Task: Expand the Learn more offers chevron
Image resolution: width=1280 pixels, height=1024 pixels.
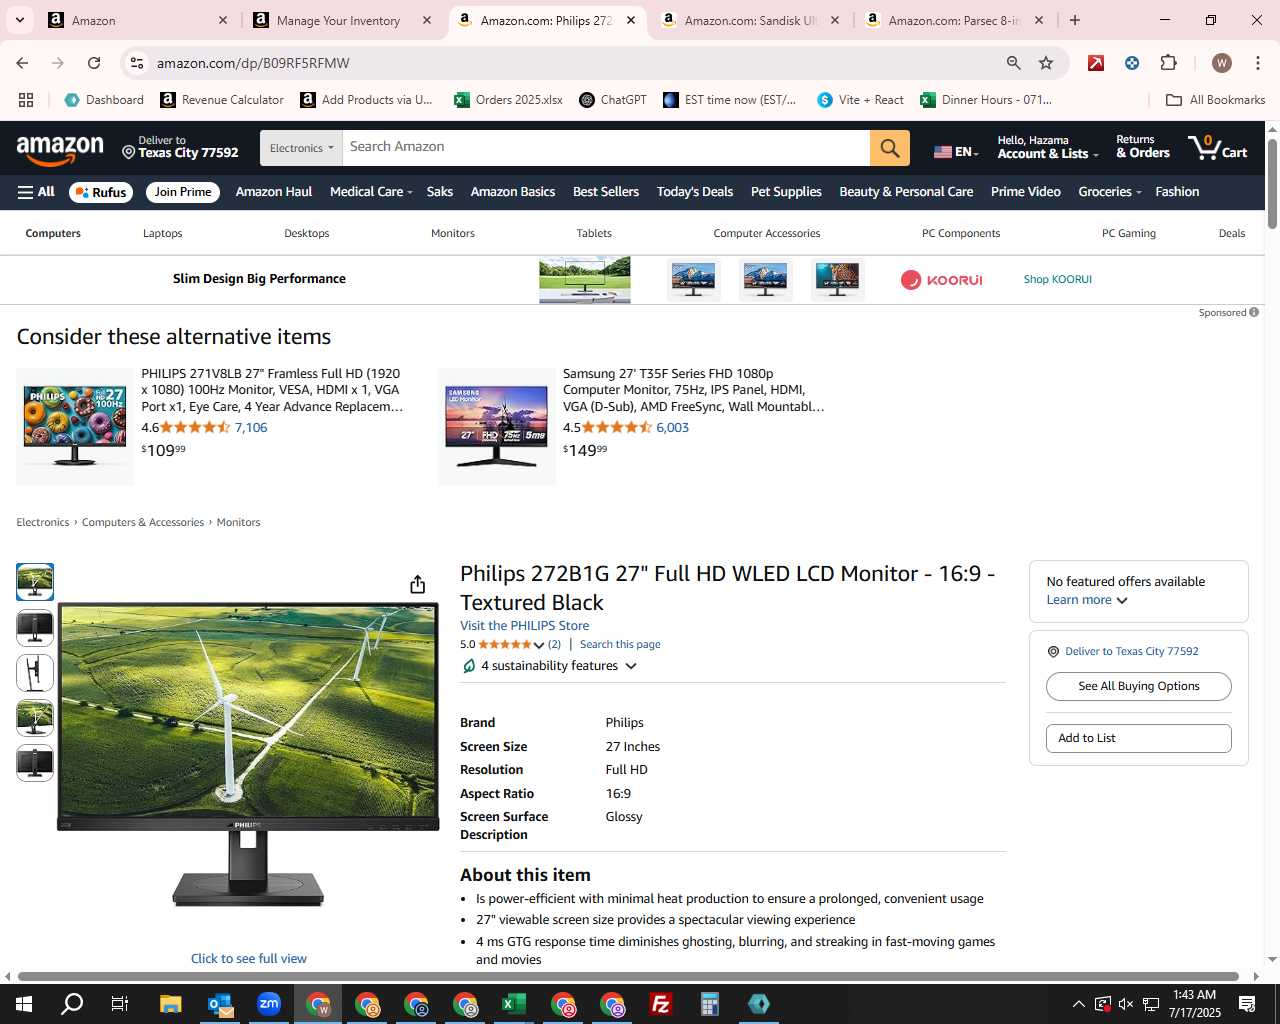Action: [x=1122, y=600]
